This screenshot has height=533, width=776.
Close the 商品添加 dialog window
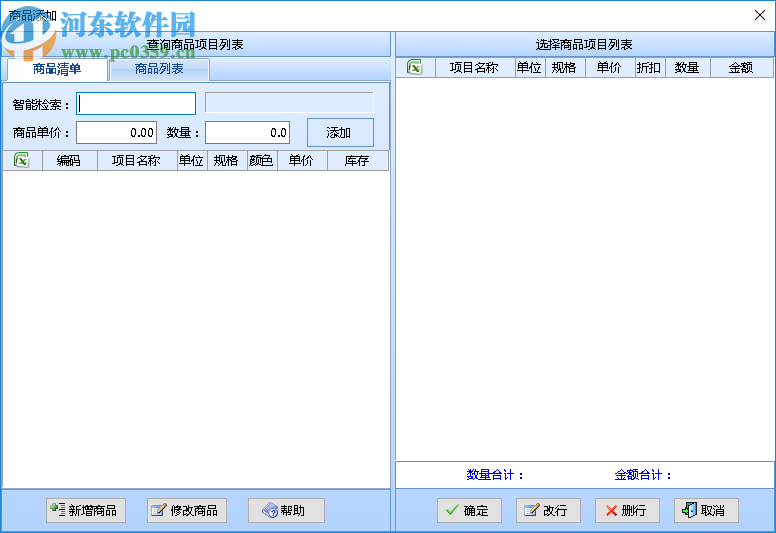coord(760,15)
